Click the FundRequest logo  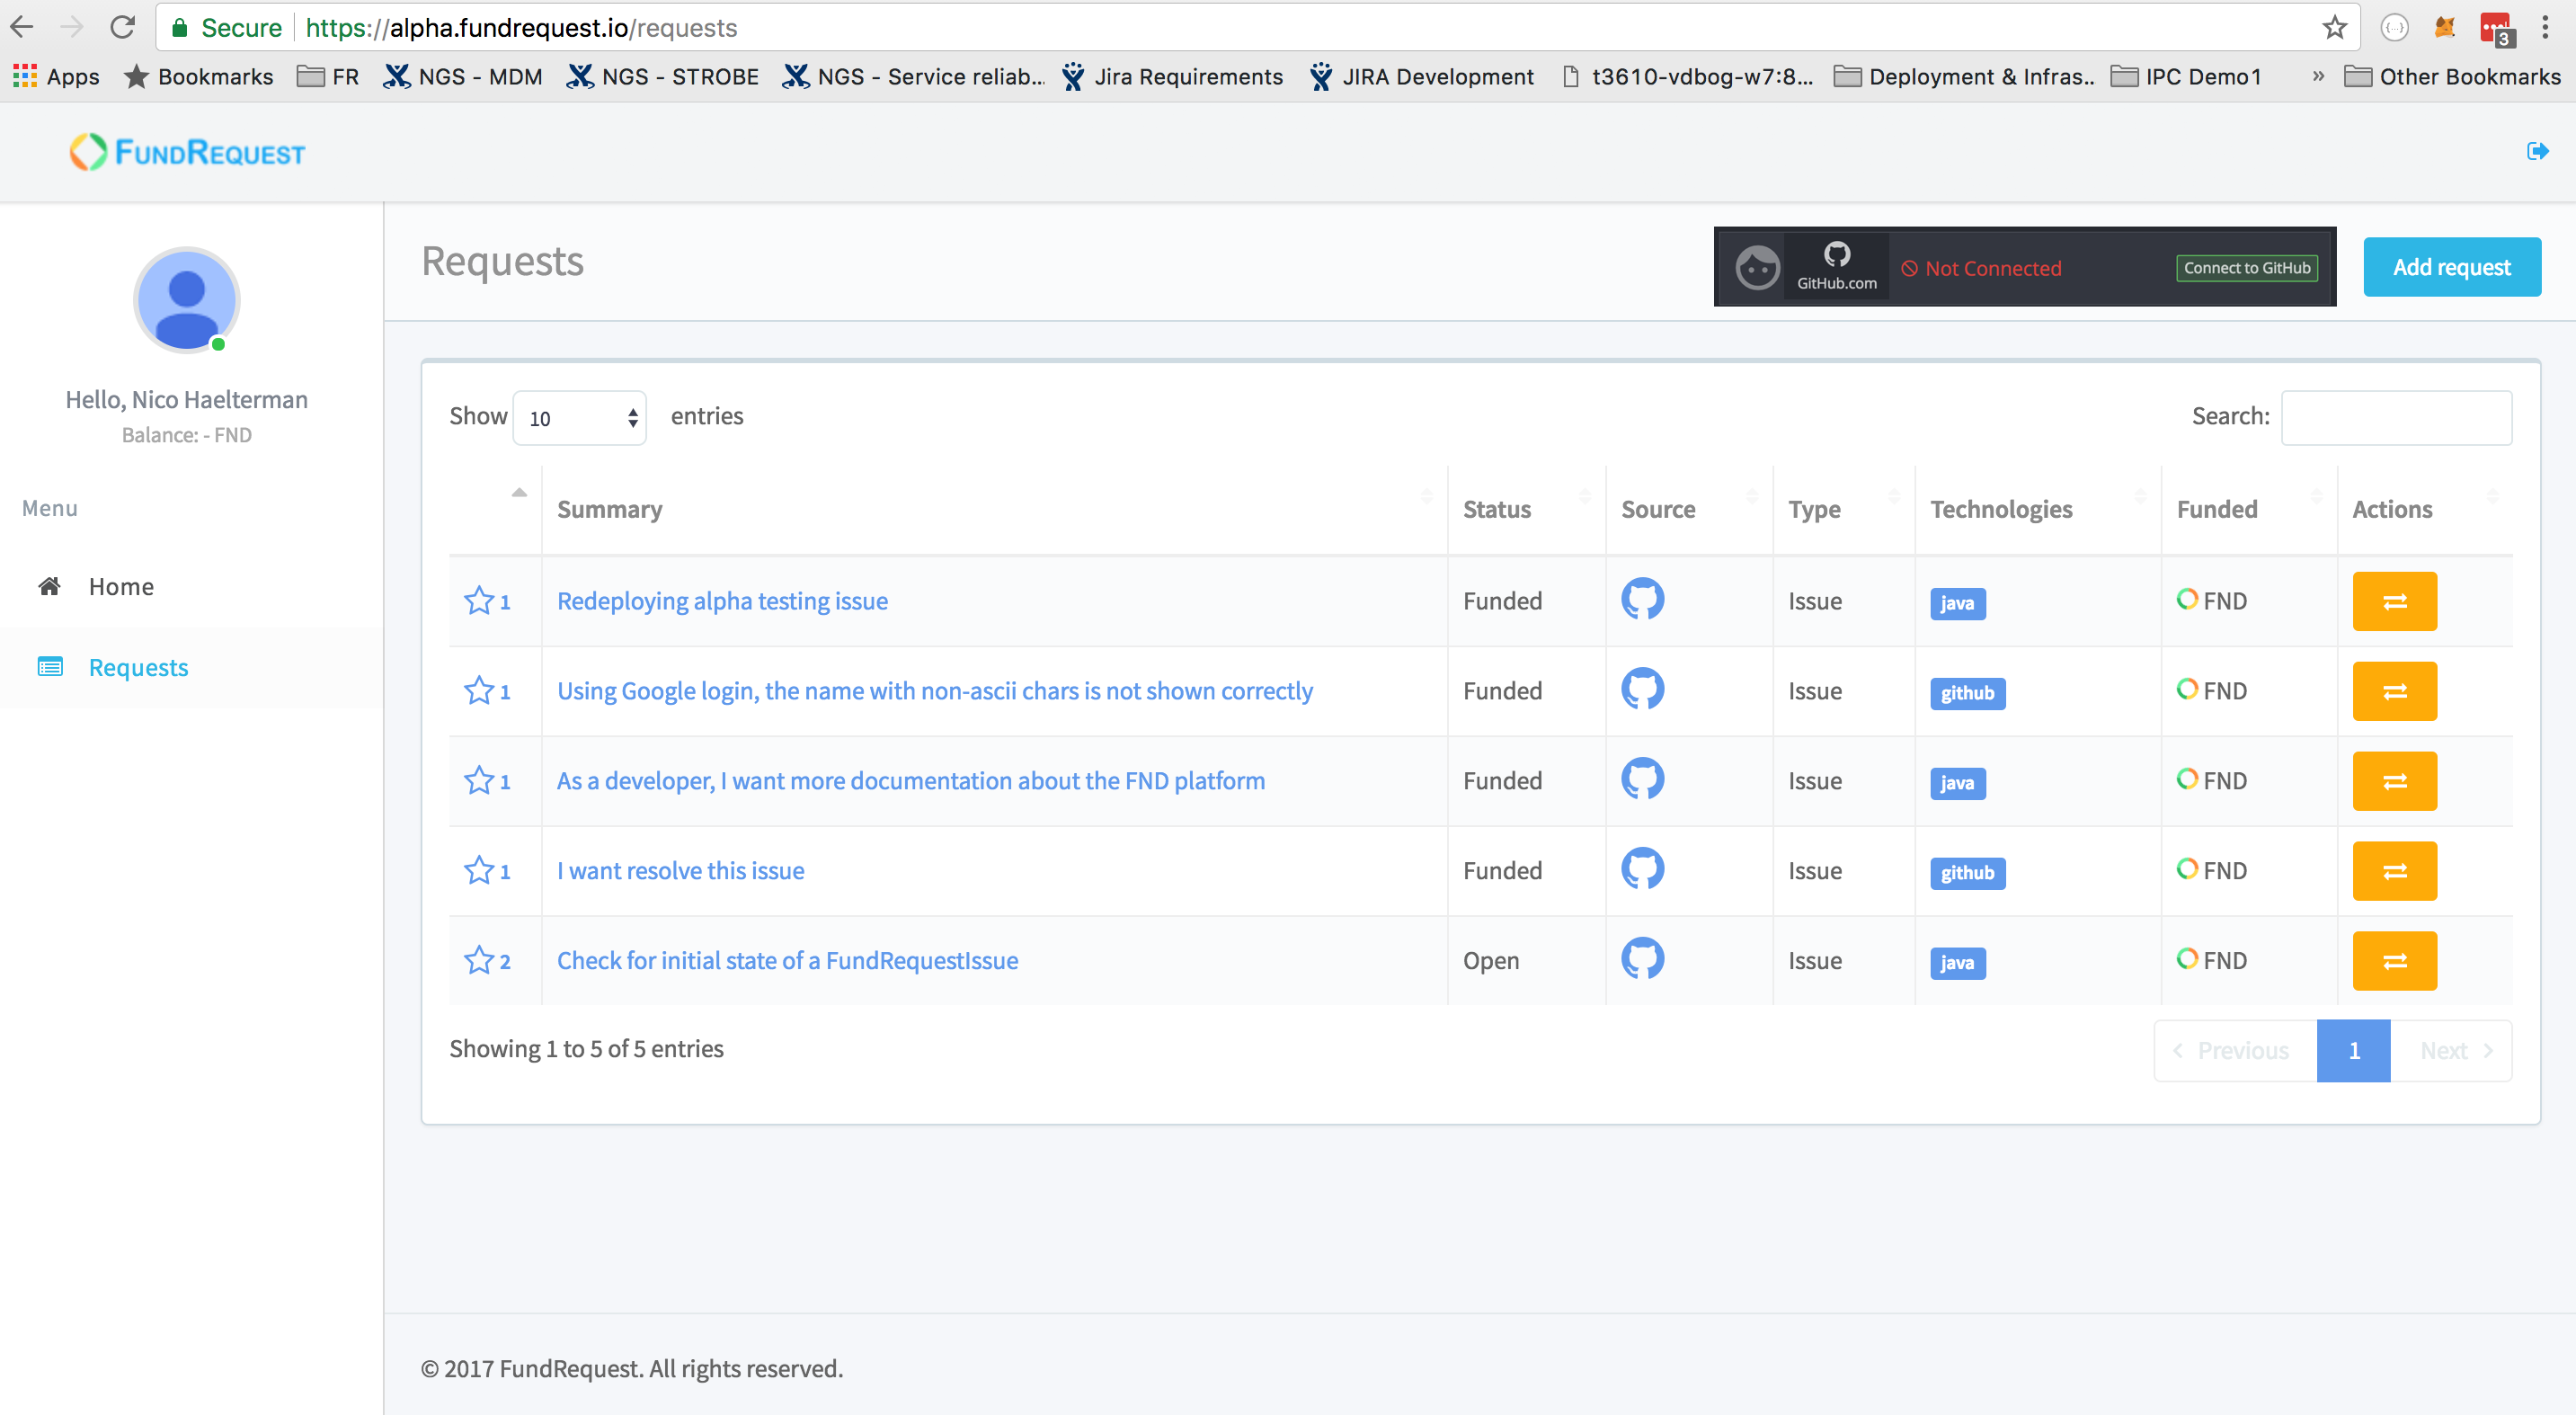click(x=188, y=152)
